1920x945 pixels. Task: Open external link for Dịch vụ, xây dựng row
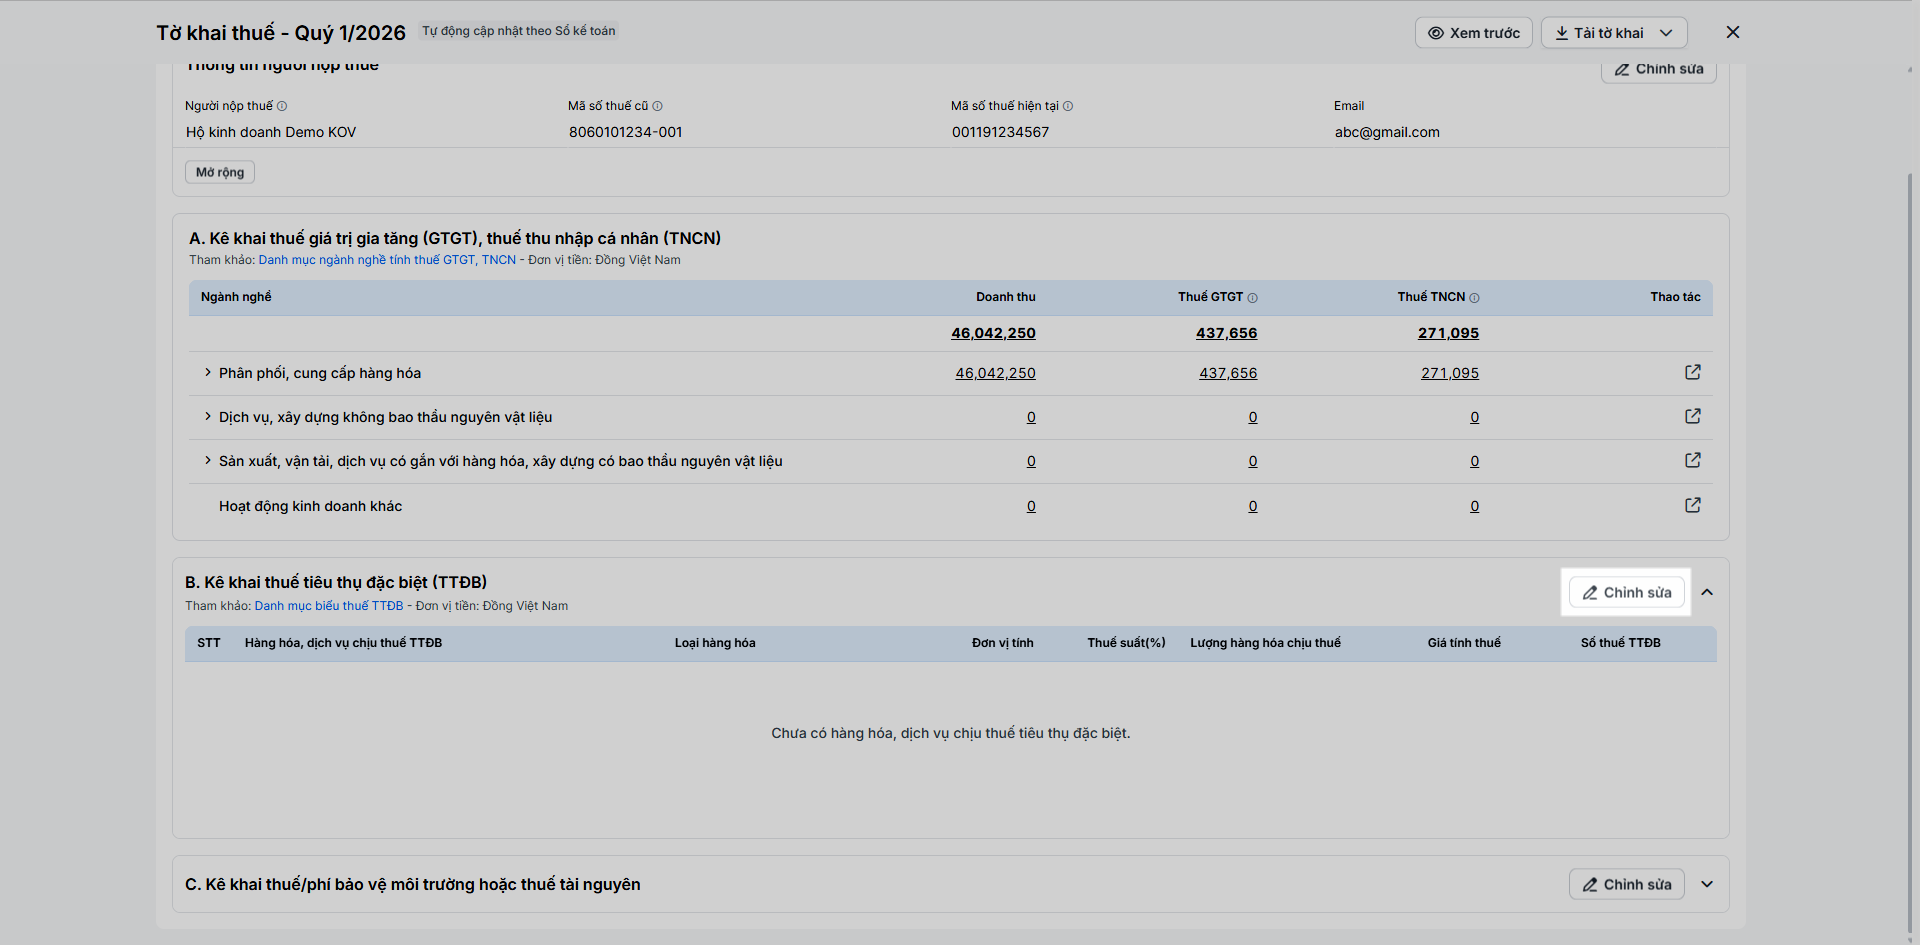(1692, 416)
